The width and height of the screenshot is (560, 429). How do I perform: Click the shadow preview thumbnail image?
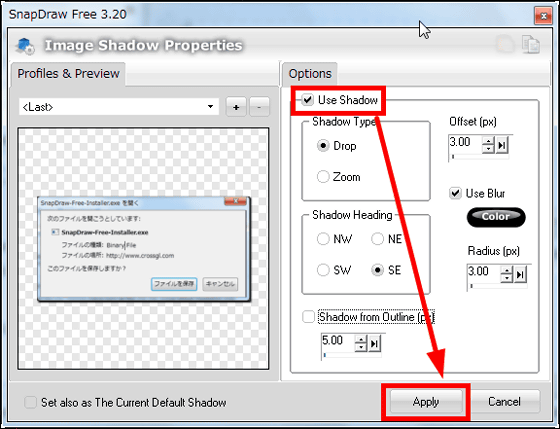point(144,249)
